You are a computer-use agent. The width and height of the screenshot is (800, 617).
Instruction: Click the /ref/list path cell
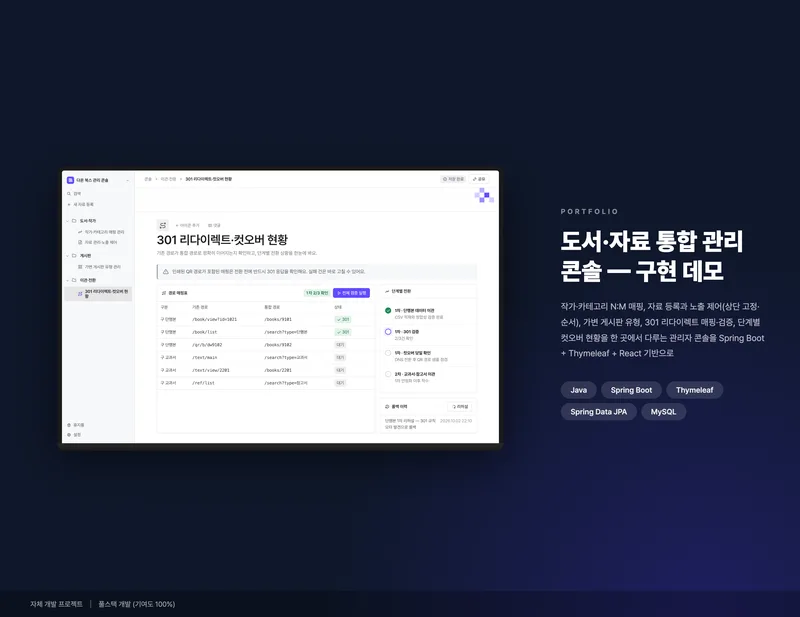point(203,383)
